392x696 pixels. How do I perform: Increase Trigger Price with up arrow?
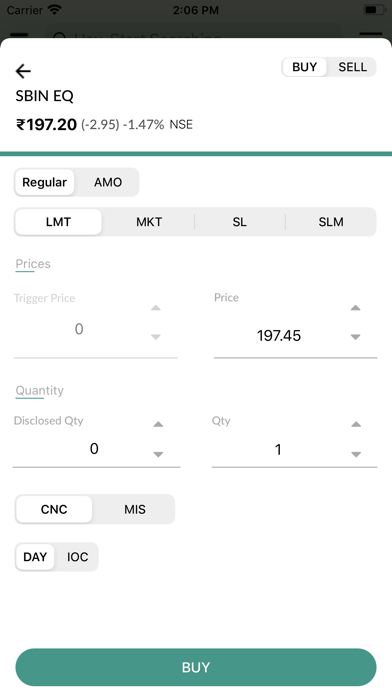(155, 308)
